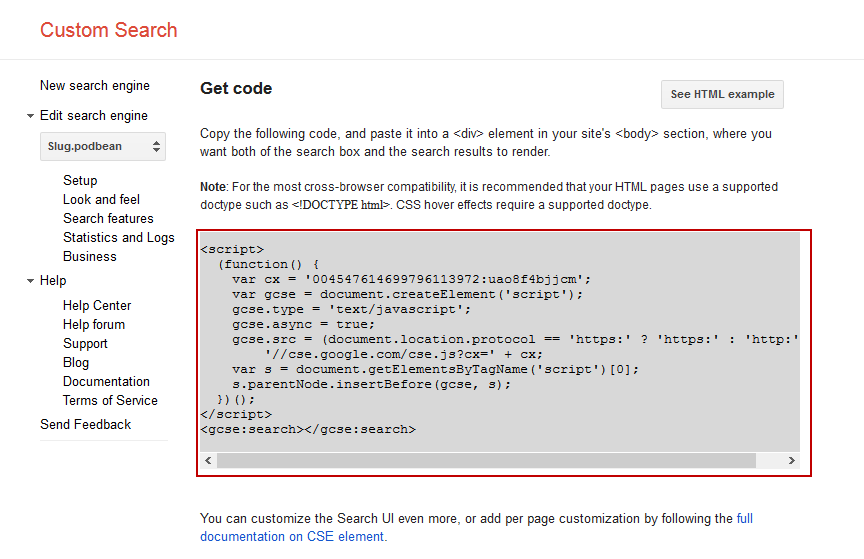Viewport: 864px width, 559px height.
Task: Open the Blog link
Action: pos(76,362)
